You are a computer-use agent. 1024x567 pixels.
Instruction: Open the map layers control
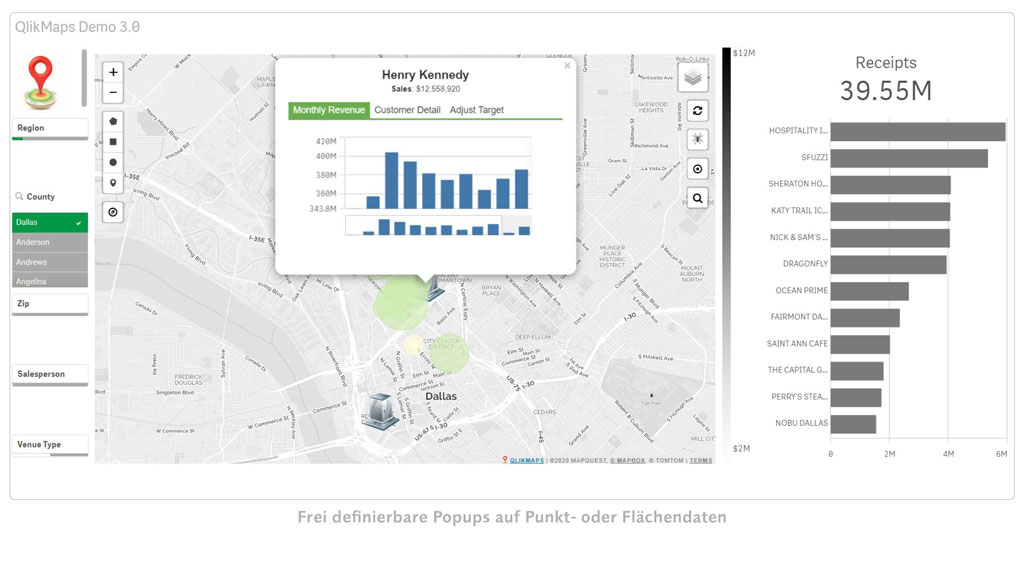pyautogui.click(x=693, y=78)
